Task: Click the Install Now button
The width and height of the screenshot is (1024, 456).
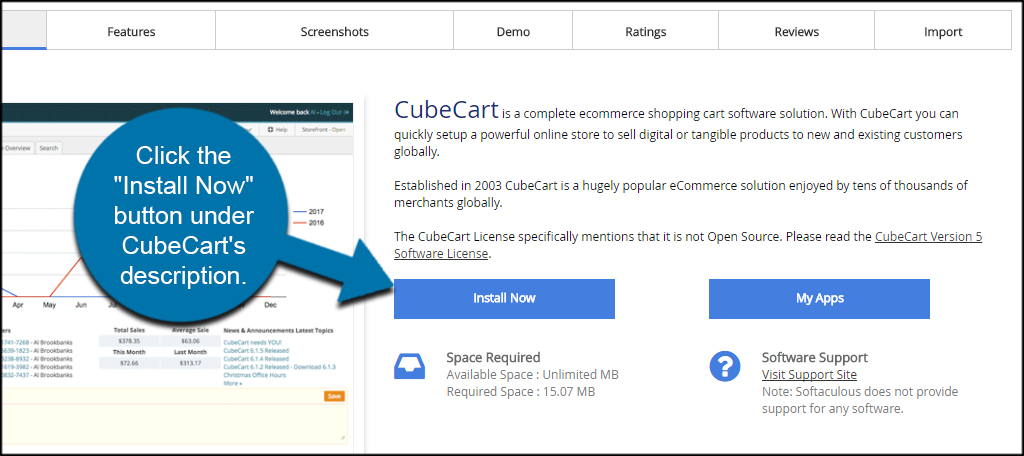Action: [x=504, y=299]
